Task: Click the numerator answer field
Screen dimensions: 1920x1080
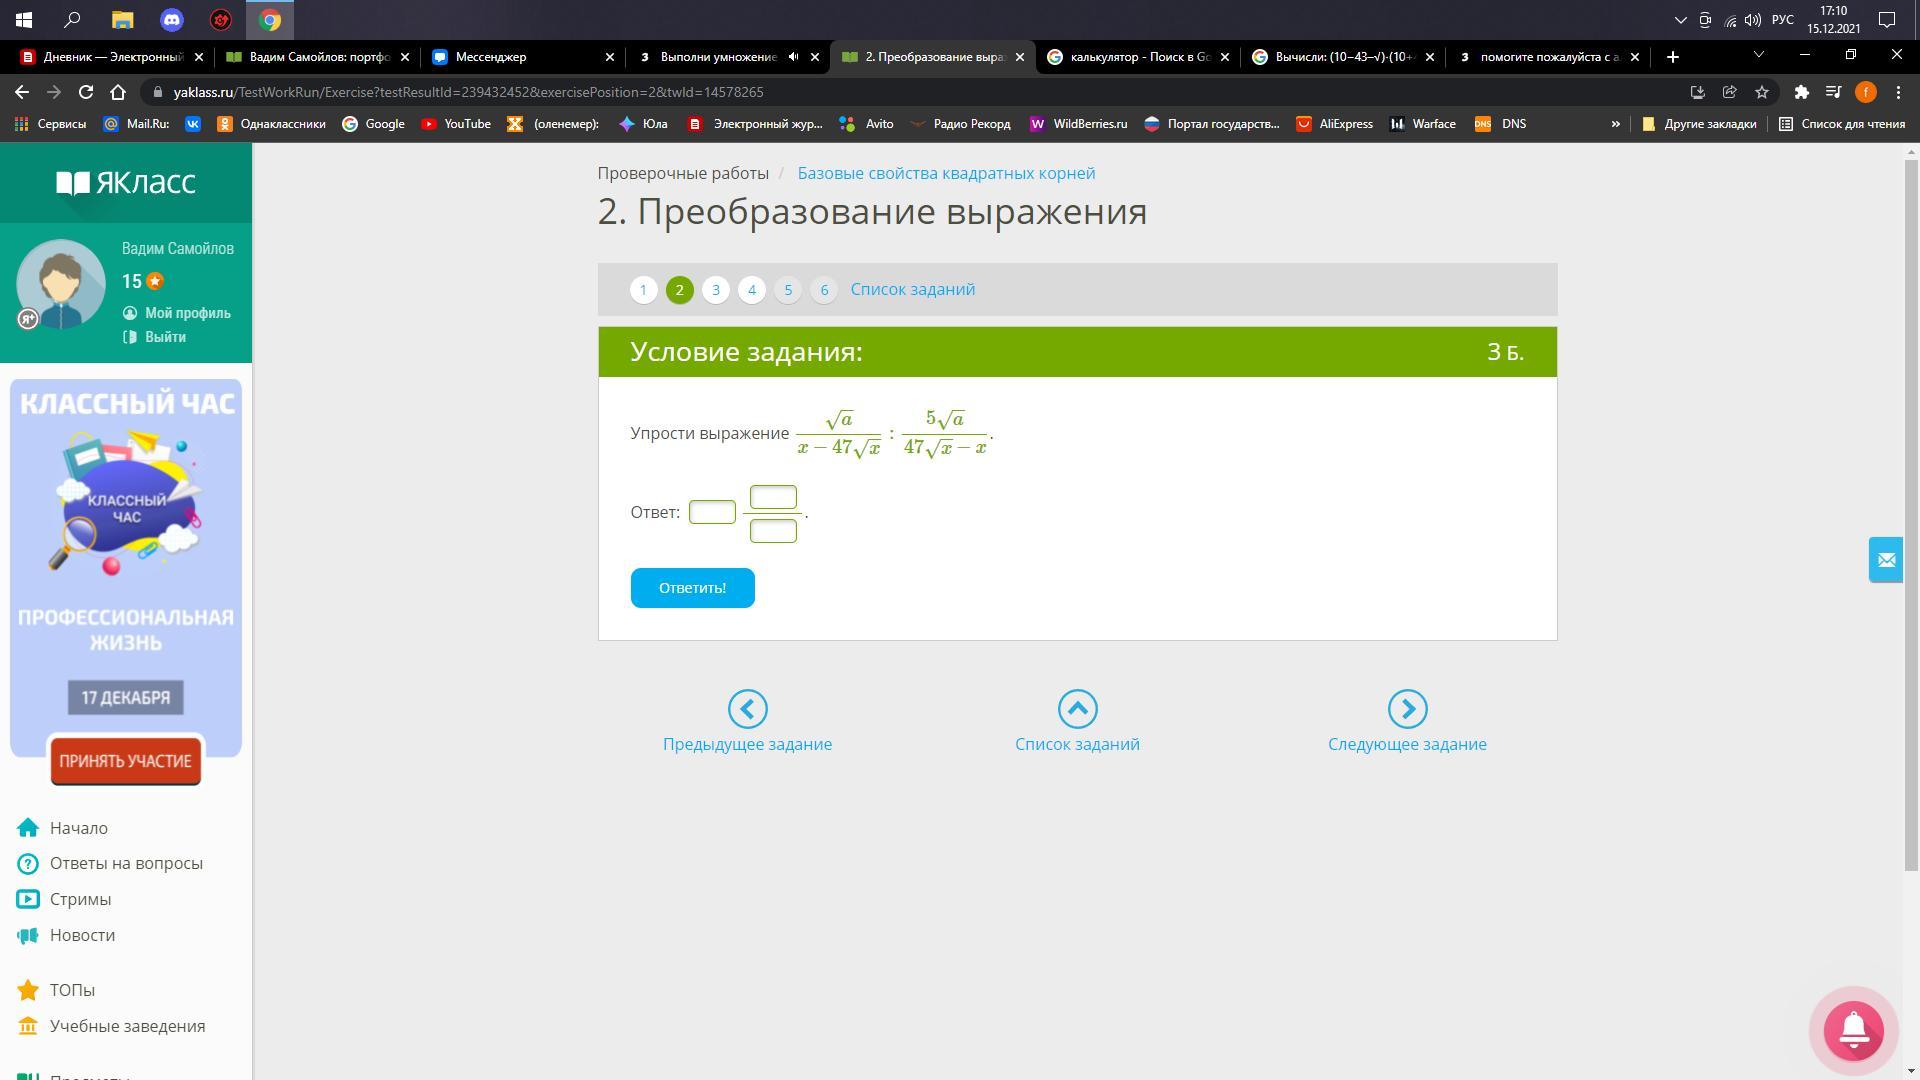Action: click(773, 497)
